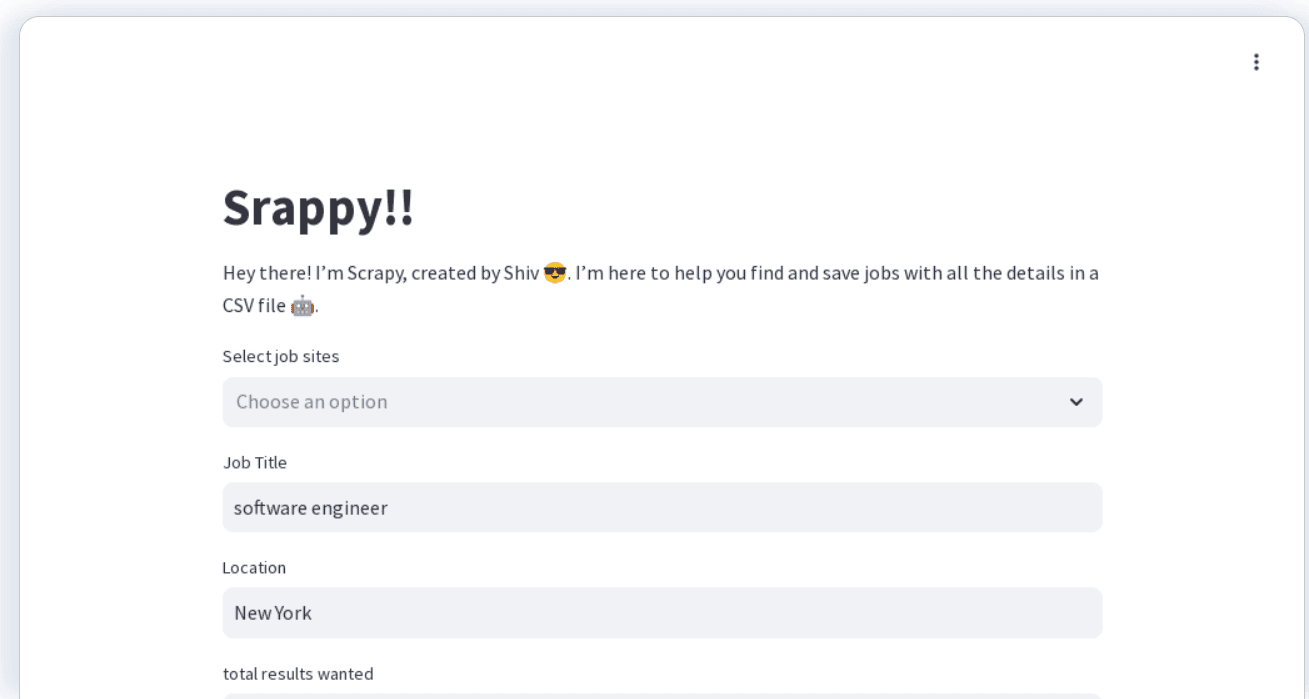Focus the Location field with New York
The height and width of the screenshot is (699, 1309).
tap(662, 613)
